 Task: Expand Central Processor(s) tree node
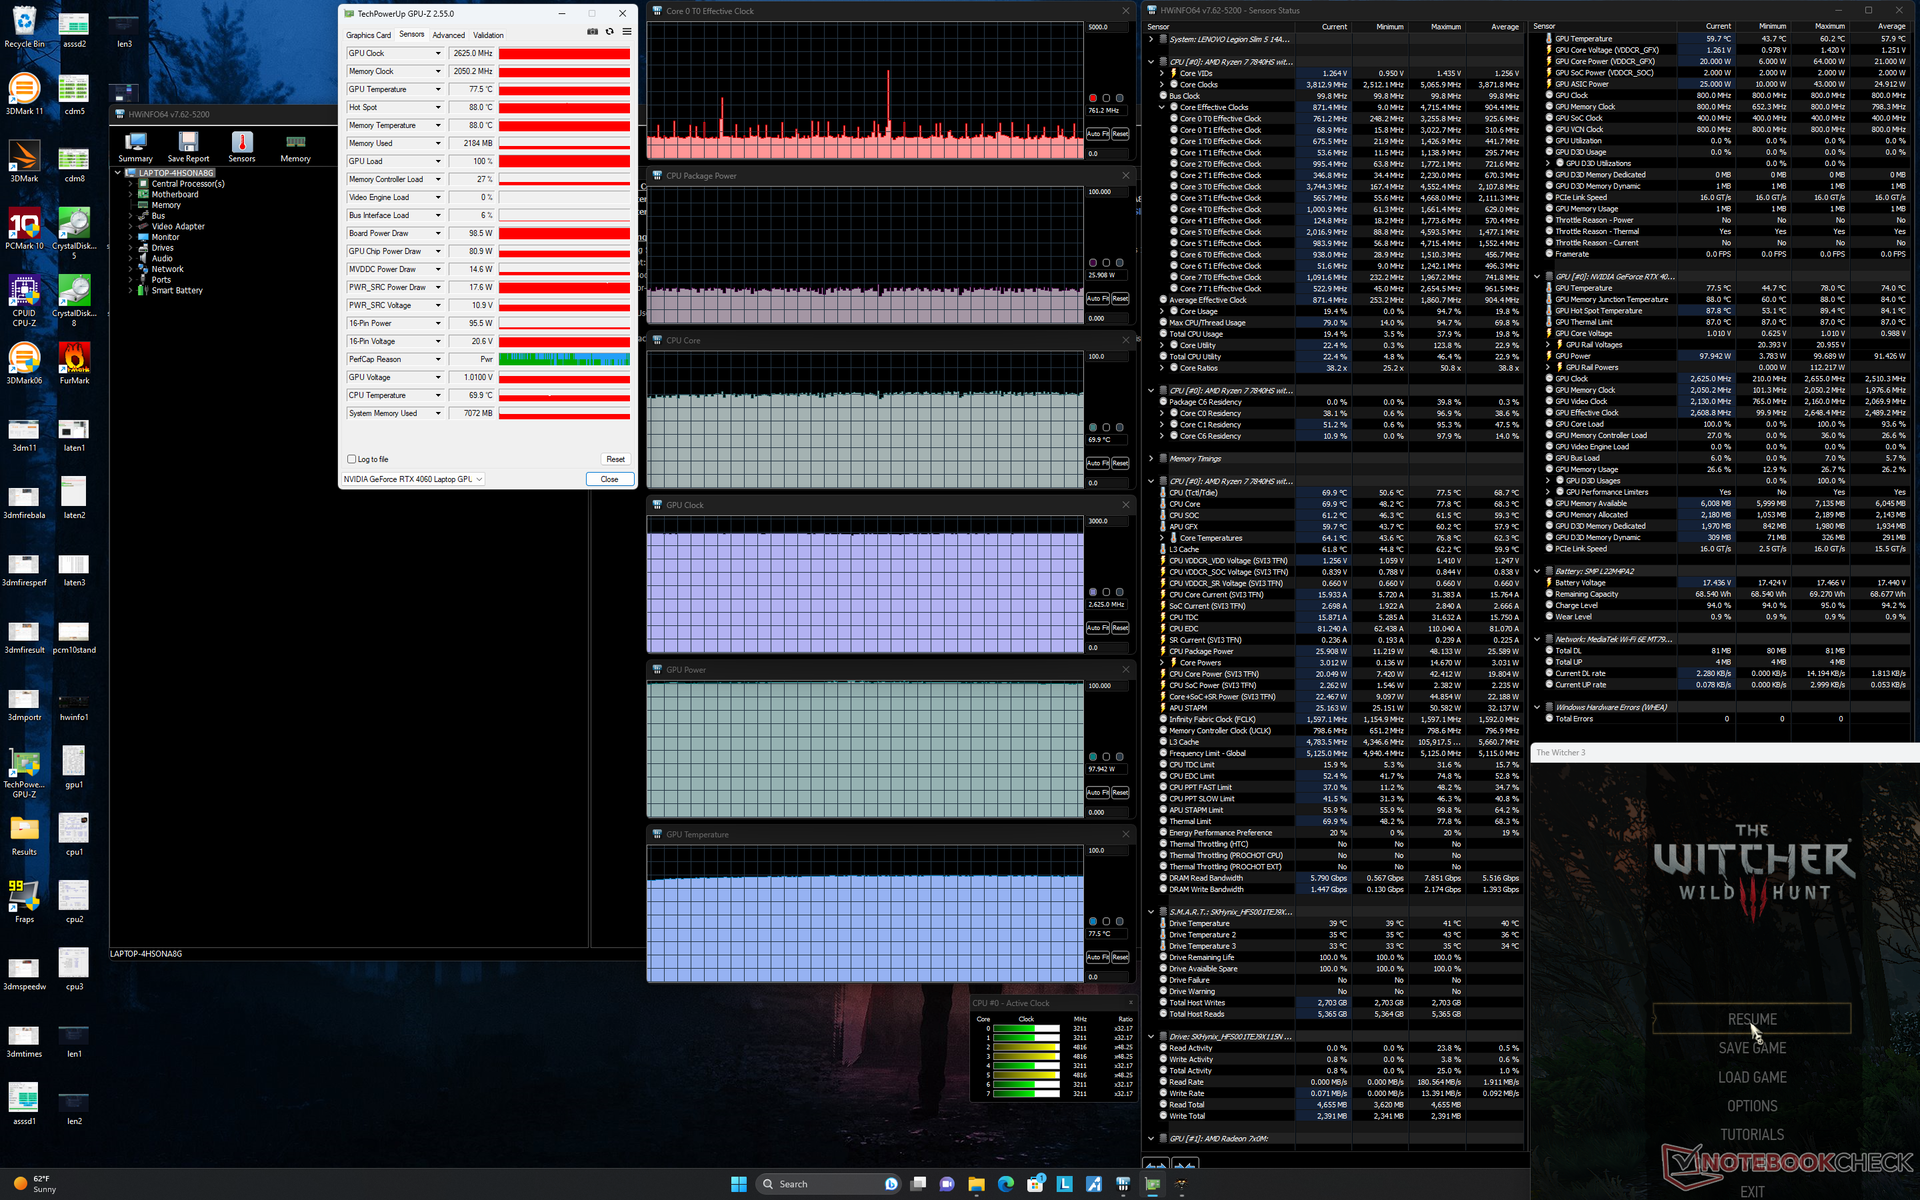tap(130, 184)
